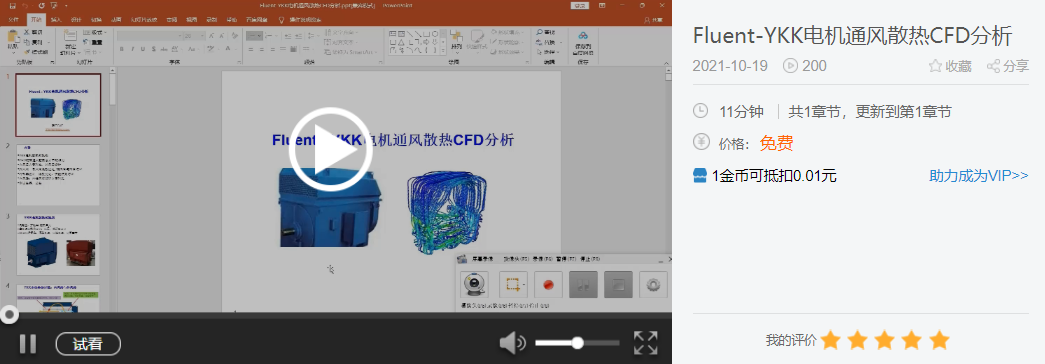Click the blue shop icon before 1金币
The width and height of the screenshot is (1045, 364).
[x=700, y=176]
